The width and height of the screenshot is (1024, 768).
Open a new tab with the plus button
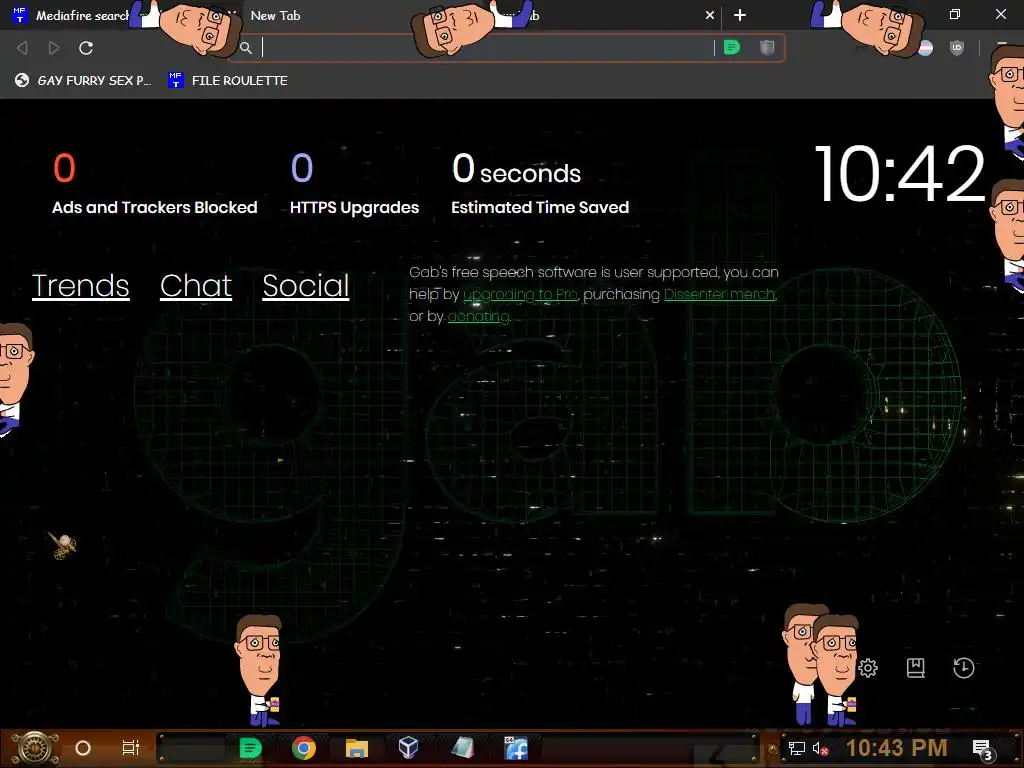click(740, 15)
